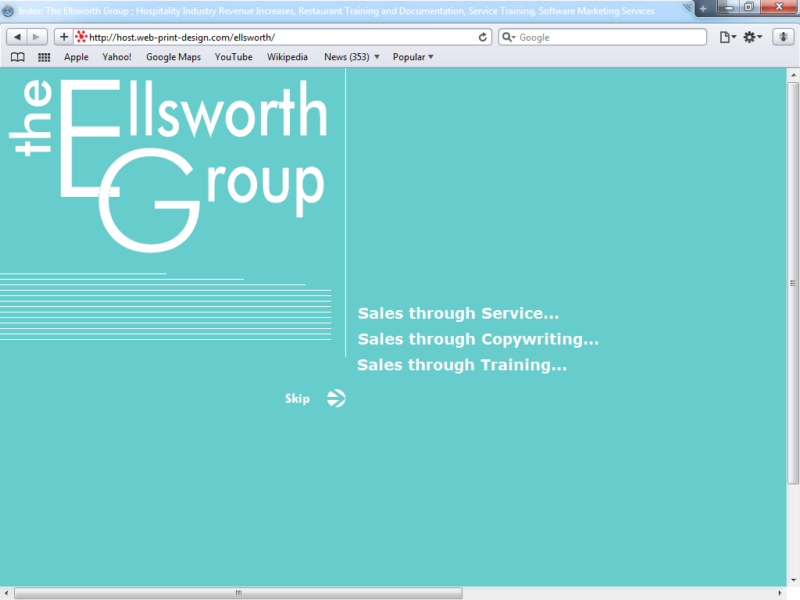The width and height of the screenshot is (800, 600).
Task: Click Sales through Training text
Action: point(462,365)
